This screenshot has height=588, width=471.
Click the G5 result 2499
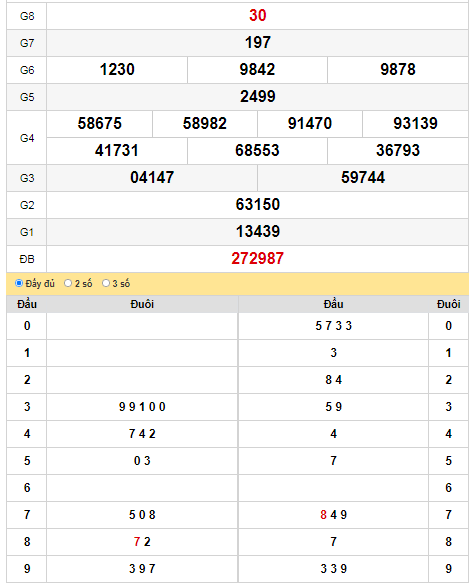(257, 97)
